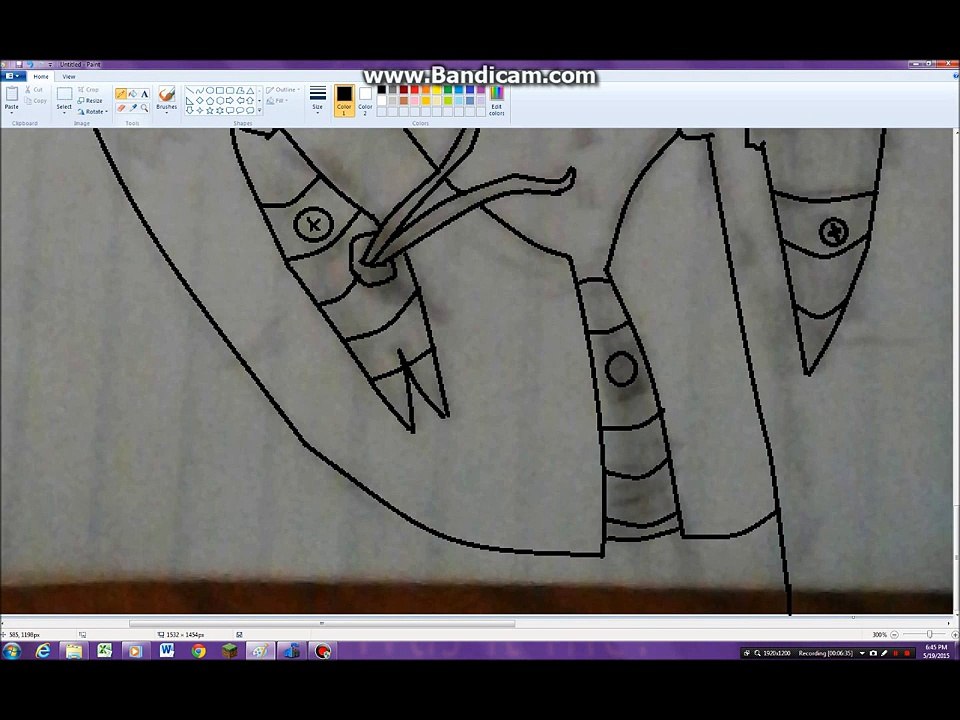
Task: Open the Paint file menu button
Action: click(x=12, y=77)
